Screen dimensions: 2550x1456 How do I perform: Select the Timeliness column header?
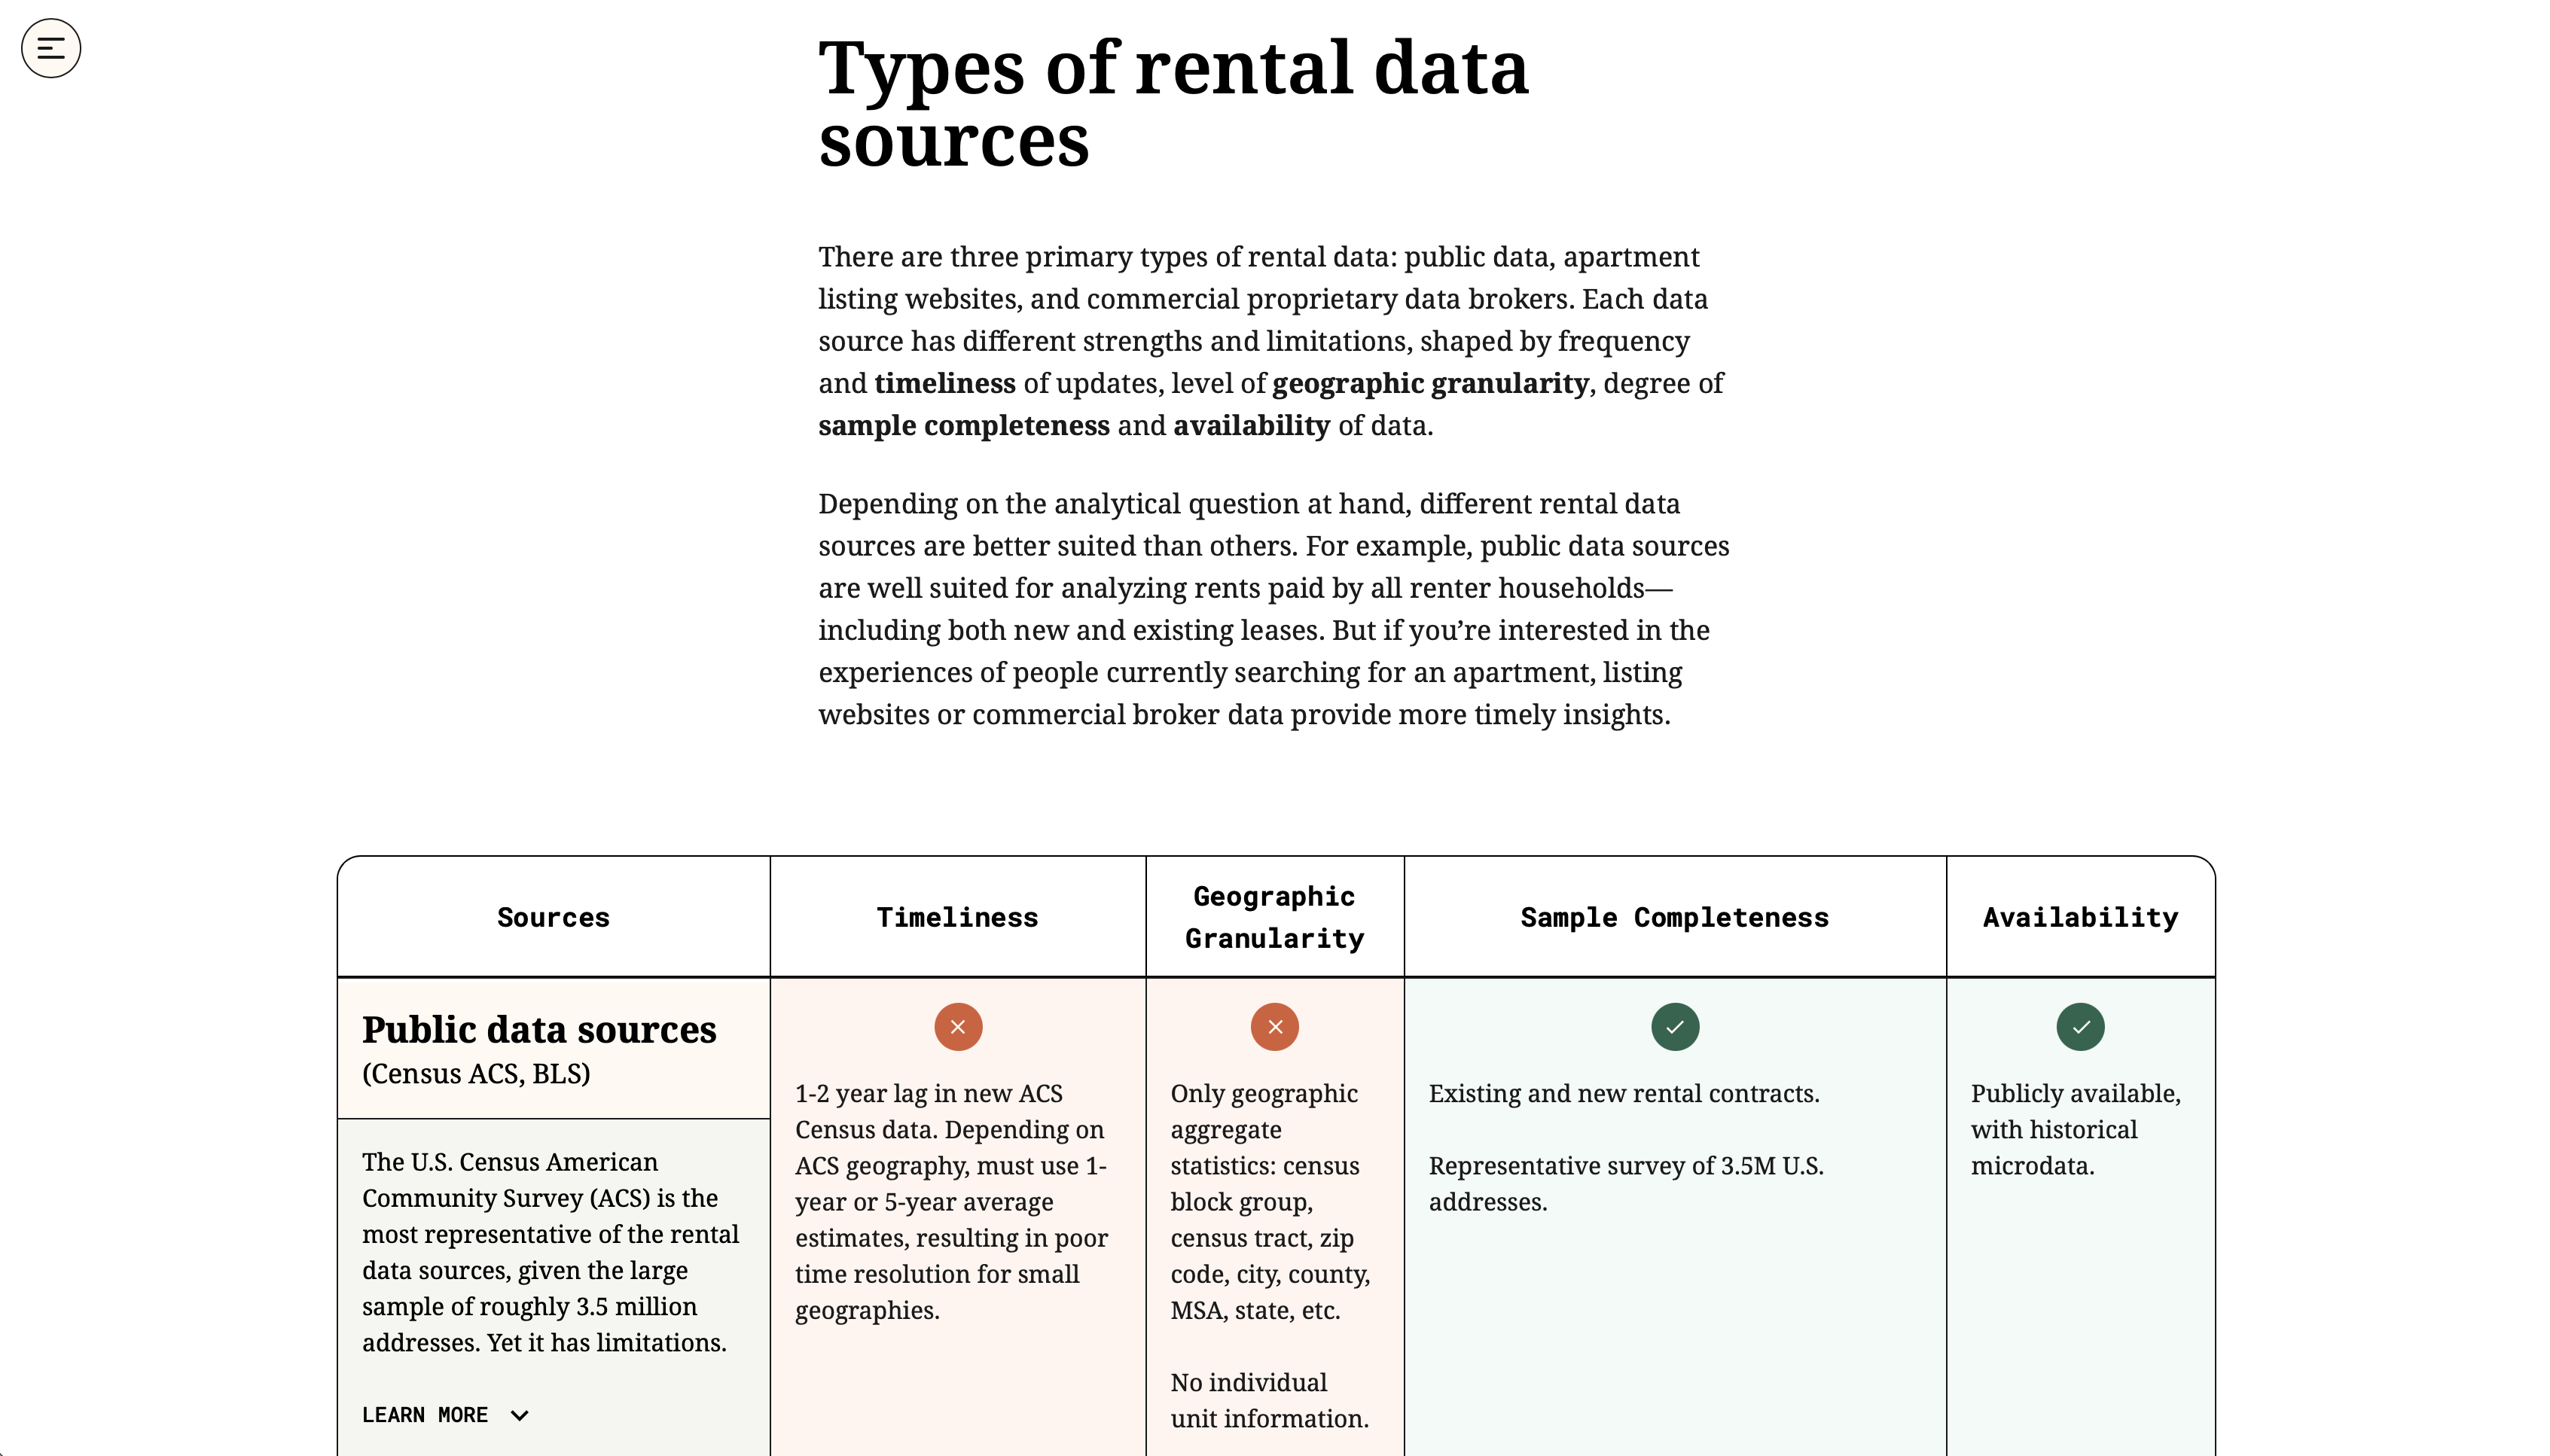click(x=957, y=917)
